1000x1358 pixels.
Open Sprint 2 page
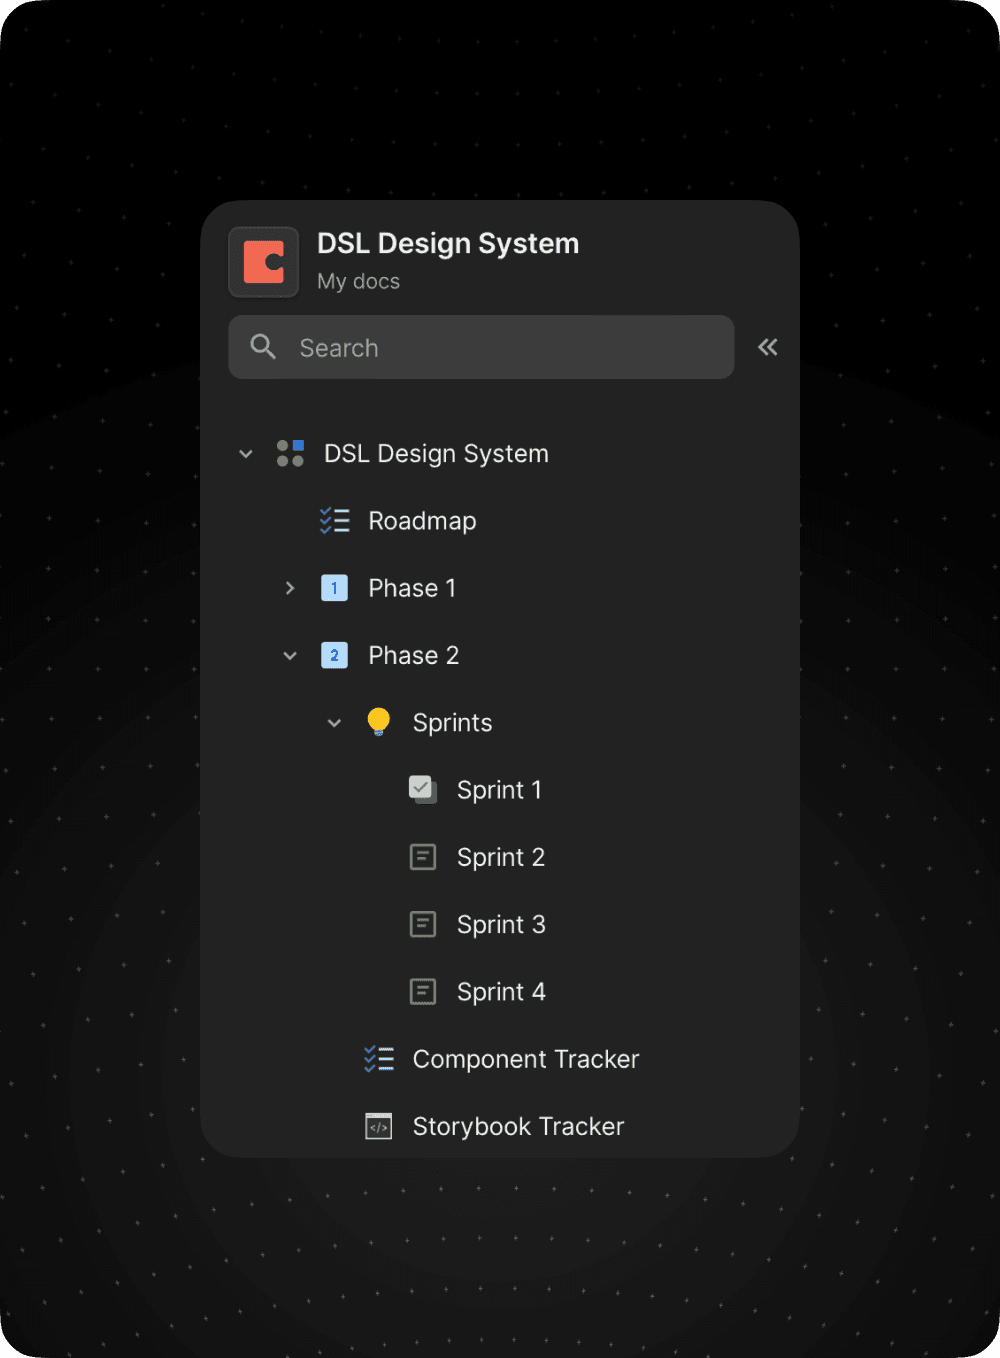[500, 857]
